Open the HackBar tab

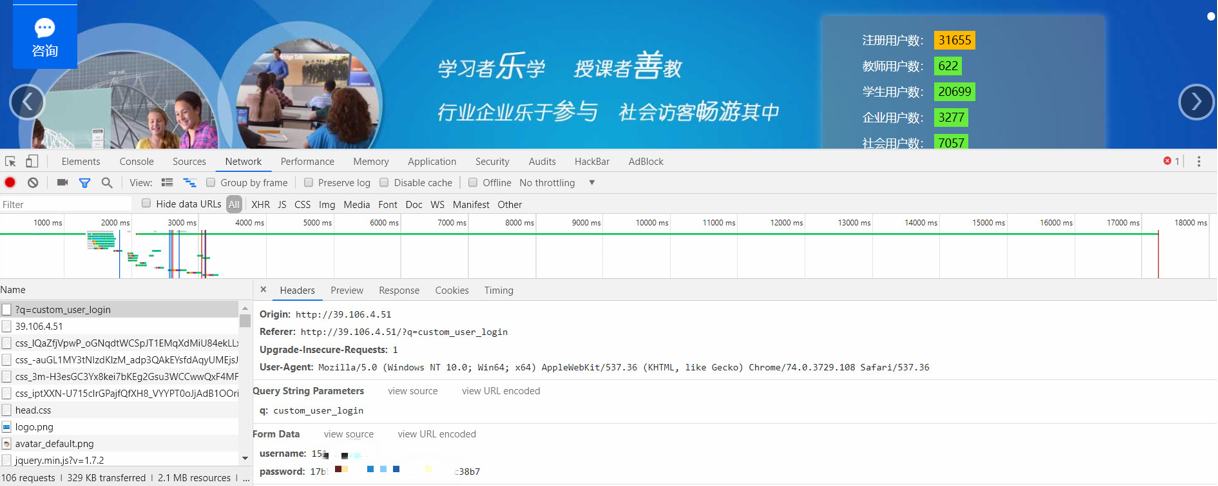tap(592, 161)
